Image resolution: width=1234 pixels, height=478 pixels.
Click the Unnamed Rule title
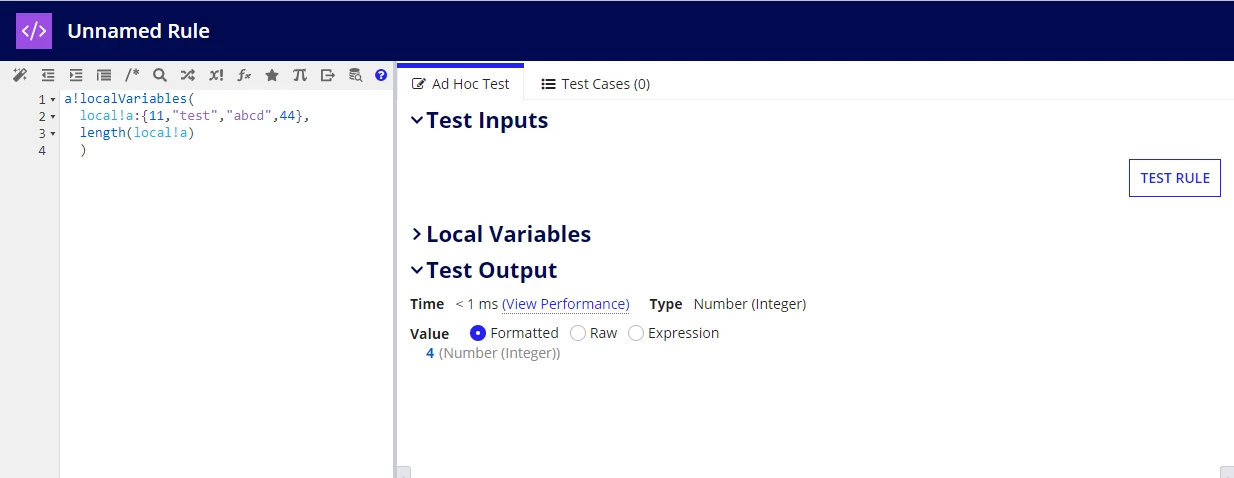point(138,31)
